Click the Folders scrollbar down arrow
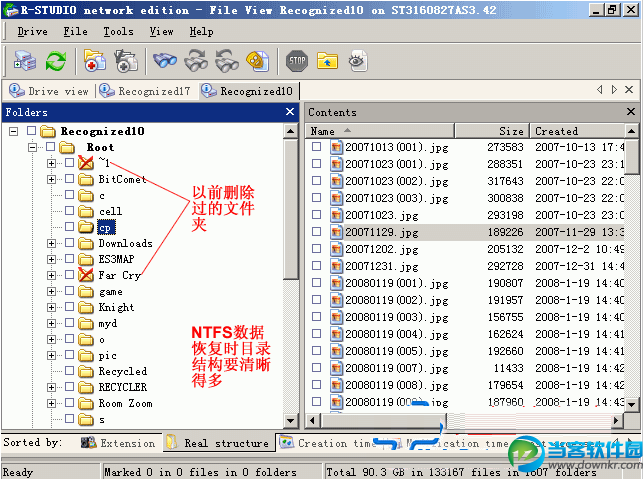This screenshot has height=479, width=644. point(290,421)
